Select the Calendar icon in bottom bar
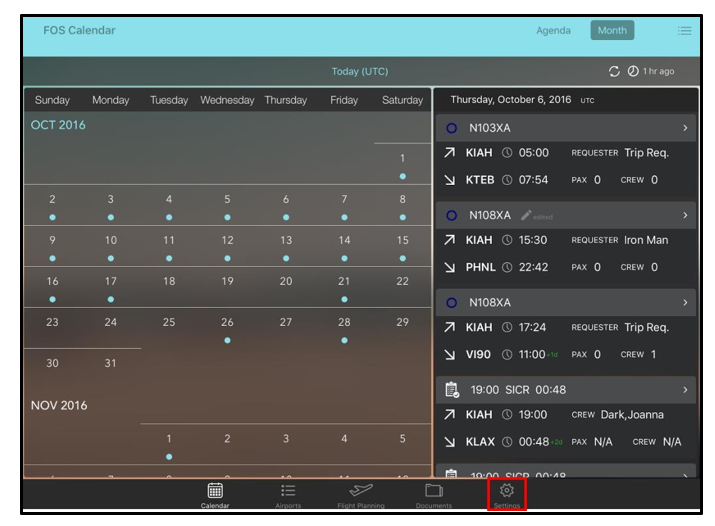Screen dimensions: 715x526 click(215, 491)
